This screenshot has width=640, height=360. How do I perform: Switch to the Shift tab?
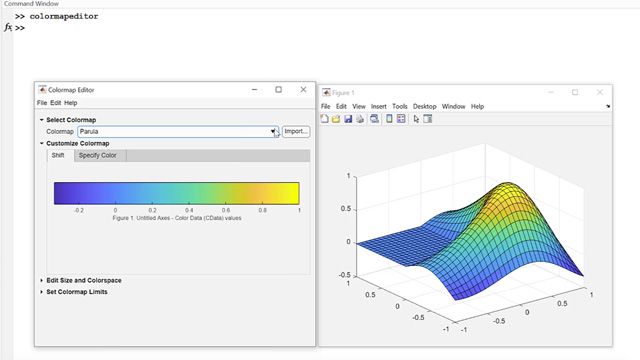pyautogui.click(x=60, y=156)
